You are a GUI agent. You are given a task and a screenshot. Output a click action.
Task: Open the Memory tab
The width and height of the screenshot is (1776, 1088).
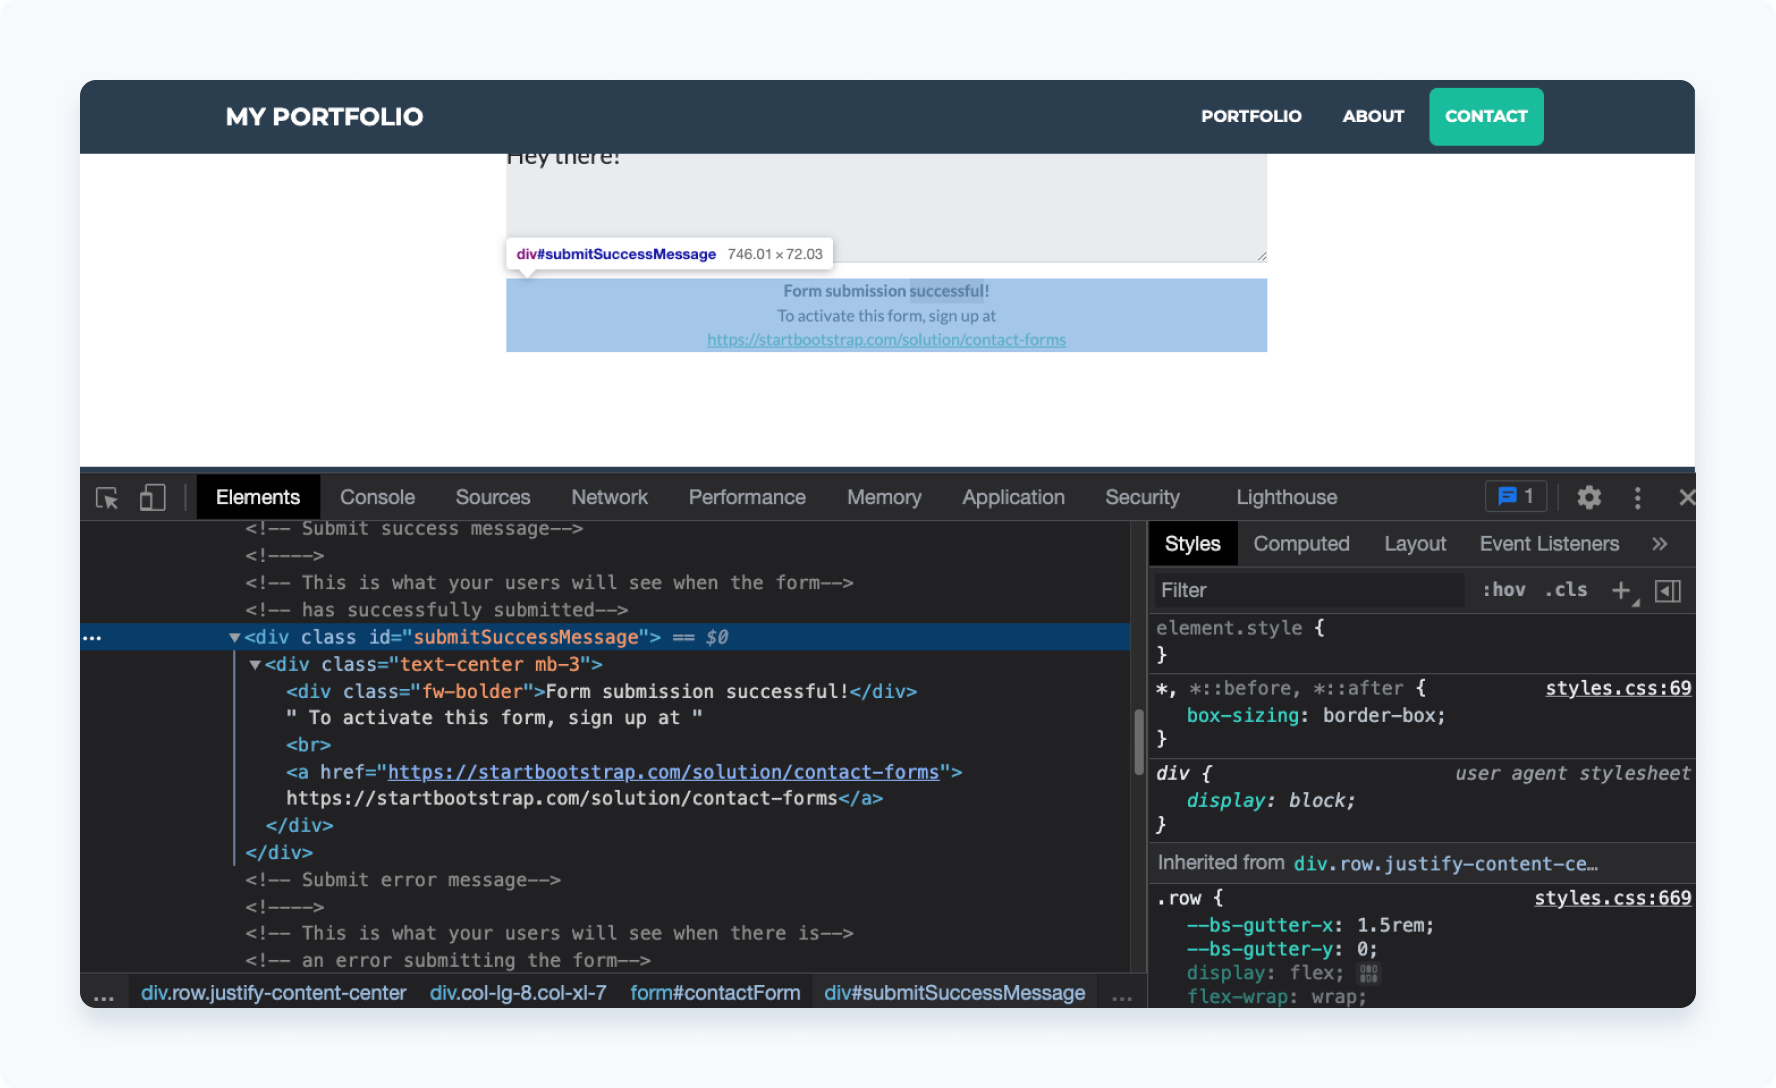(884, 497)
